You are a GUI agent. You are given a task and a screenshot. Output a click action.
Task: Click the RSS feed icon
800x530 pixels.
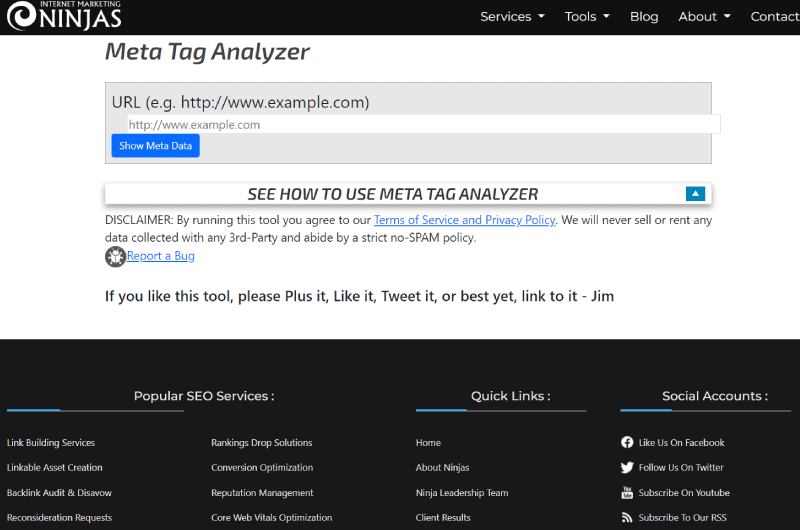(x=627, y=518)
